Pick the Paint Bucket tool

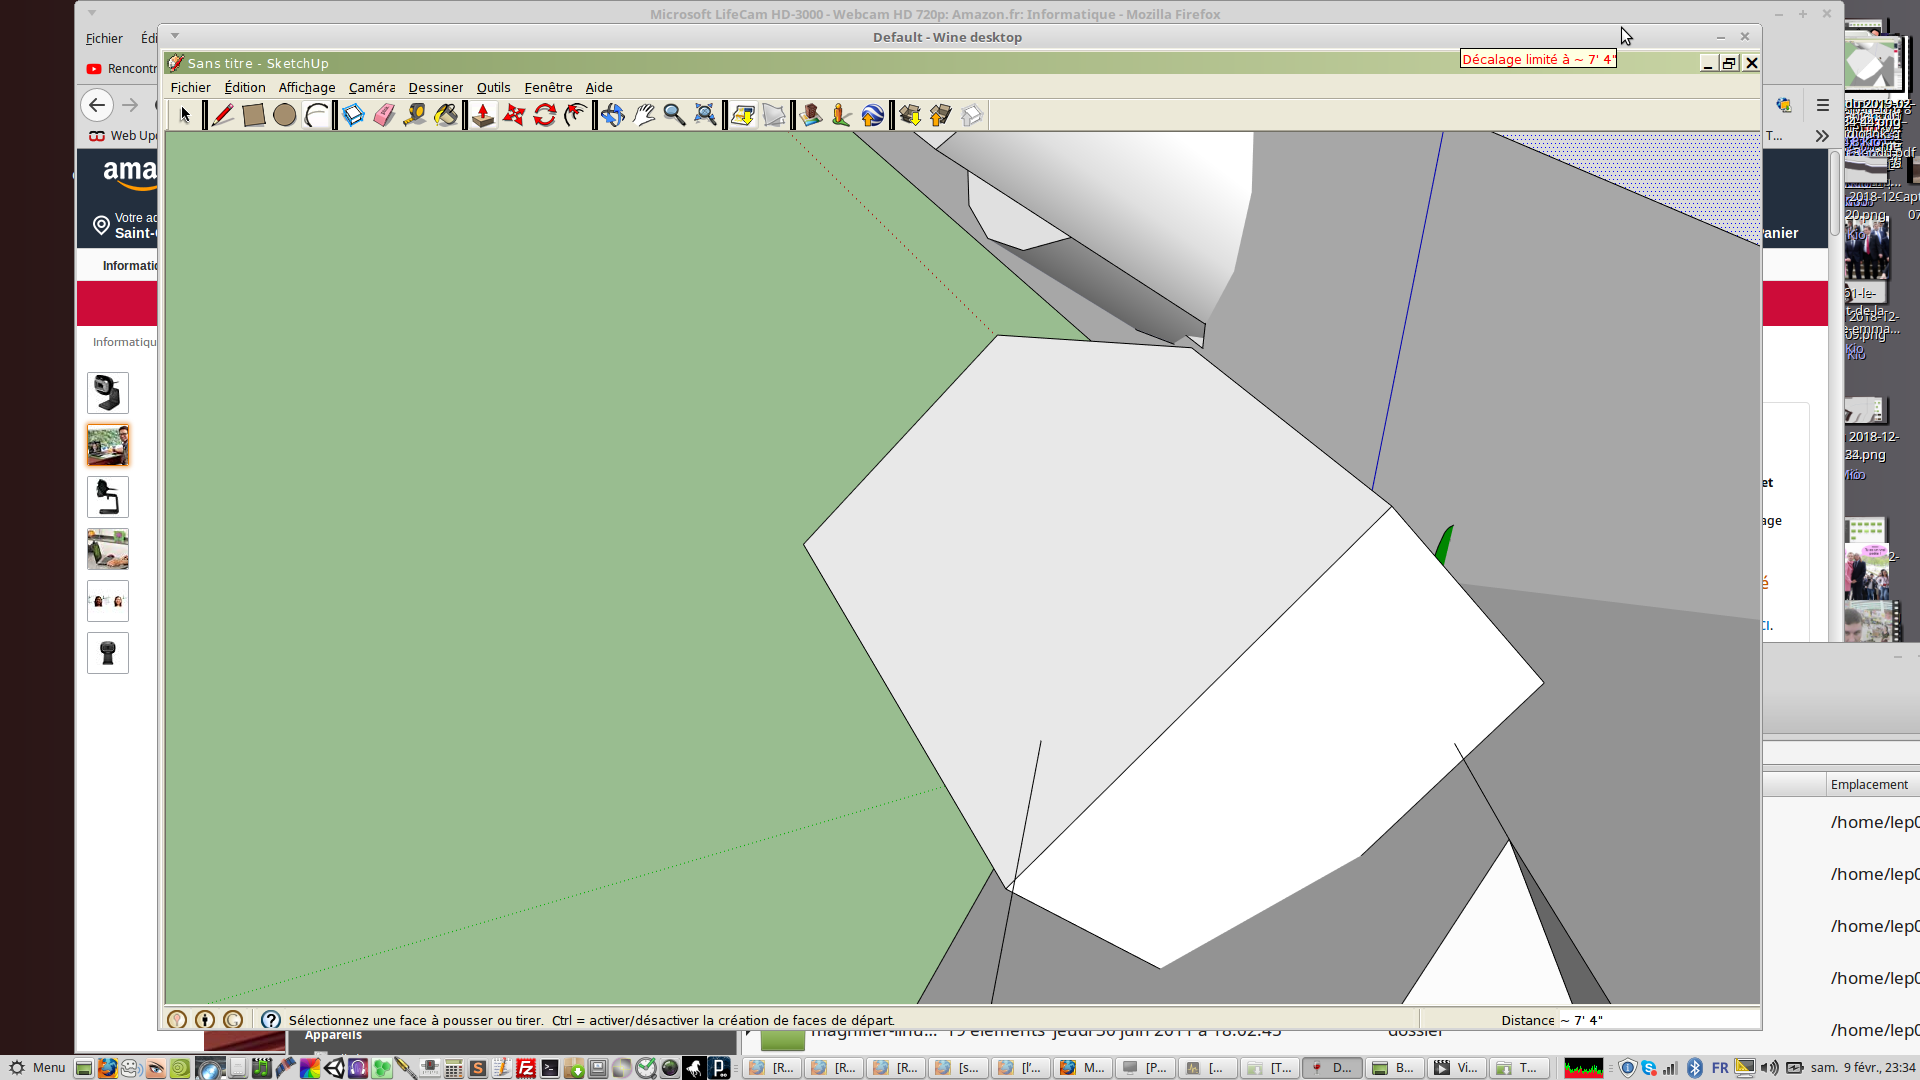[446, 115]
